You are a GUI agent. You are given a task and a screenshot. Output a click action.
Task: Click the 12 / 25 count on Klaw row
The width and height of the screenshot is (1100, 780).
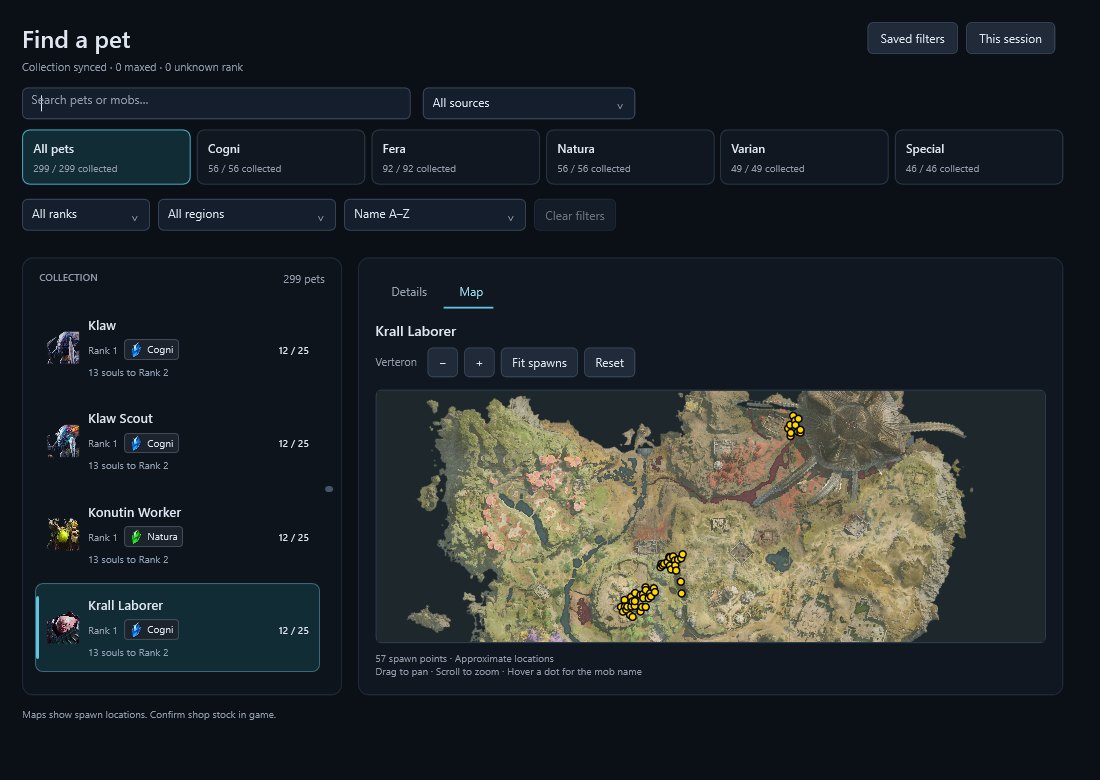293,350
